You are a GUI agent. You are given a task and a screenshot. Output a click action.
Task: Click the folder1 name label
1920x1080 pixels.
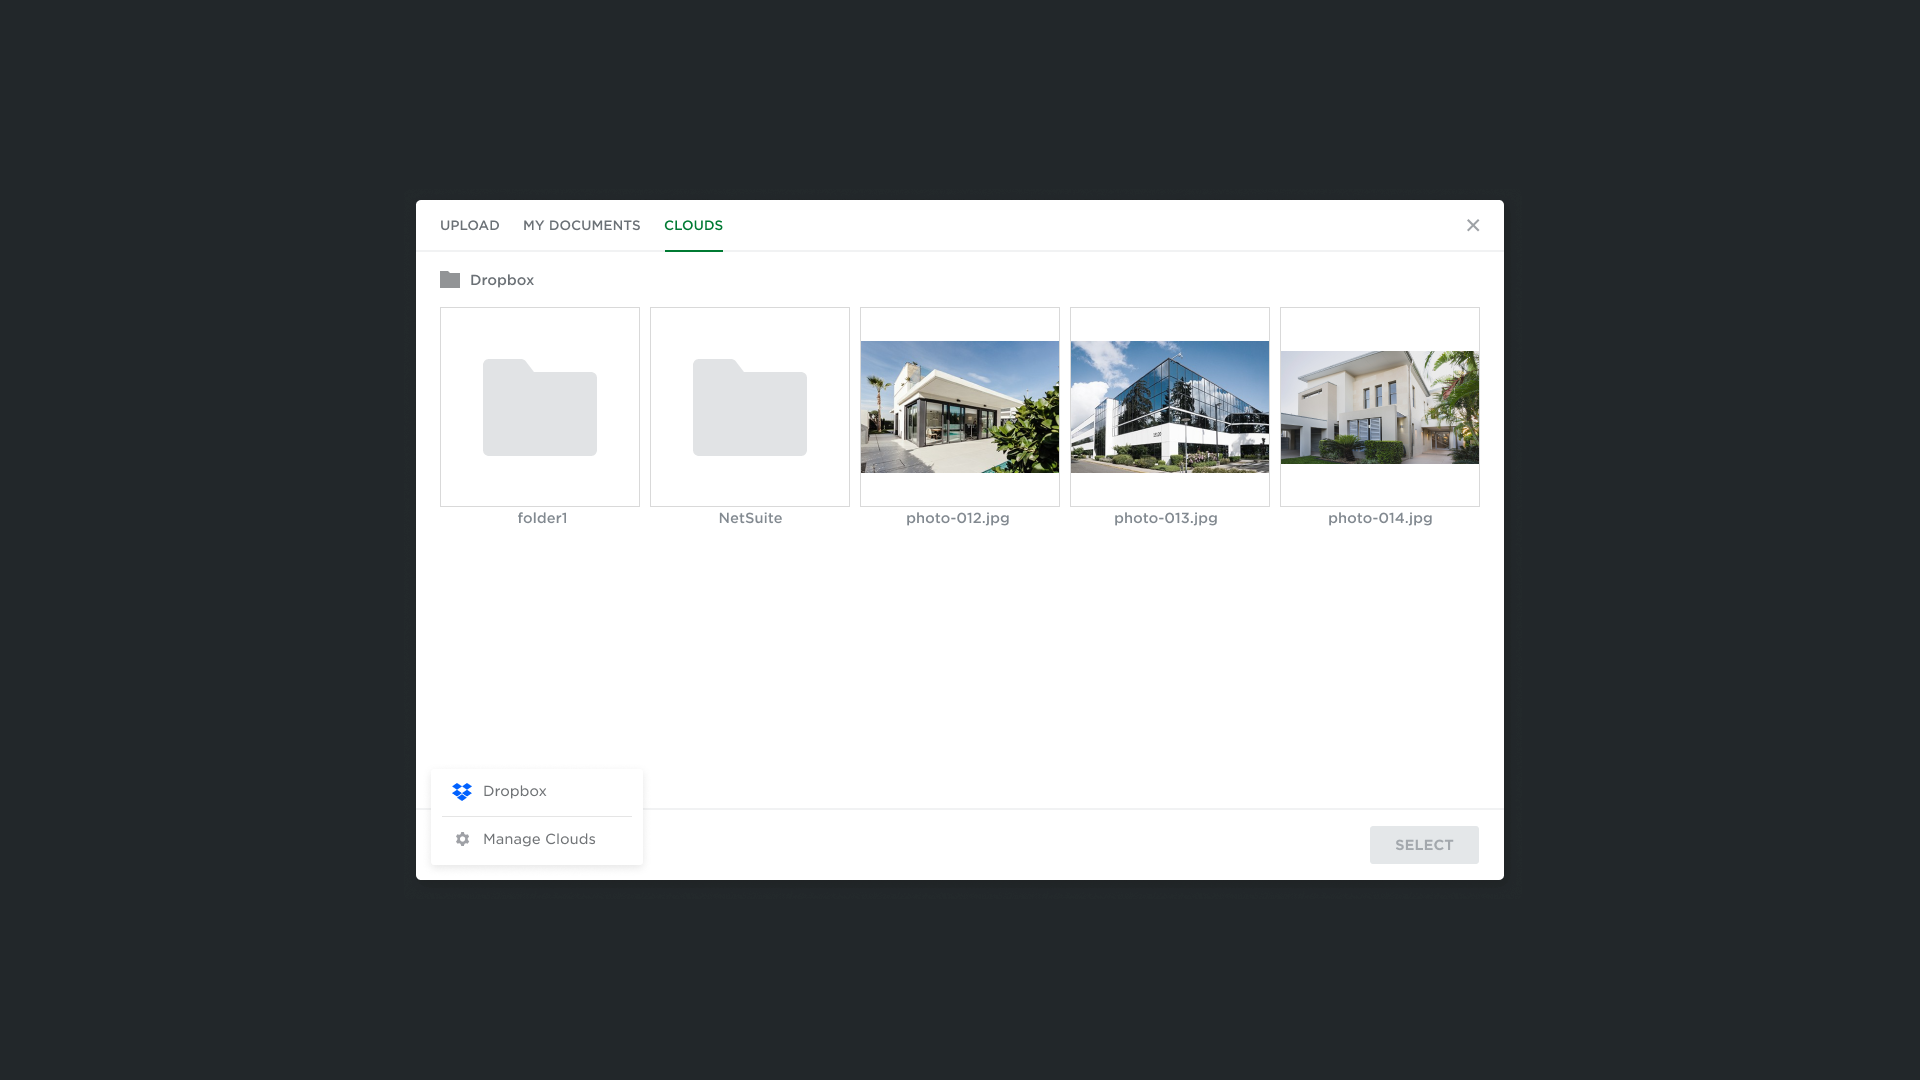tap(542, 518)
